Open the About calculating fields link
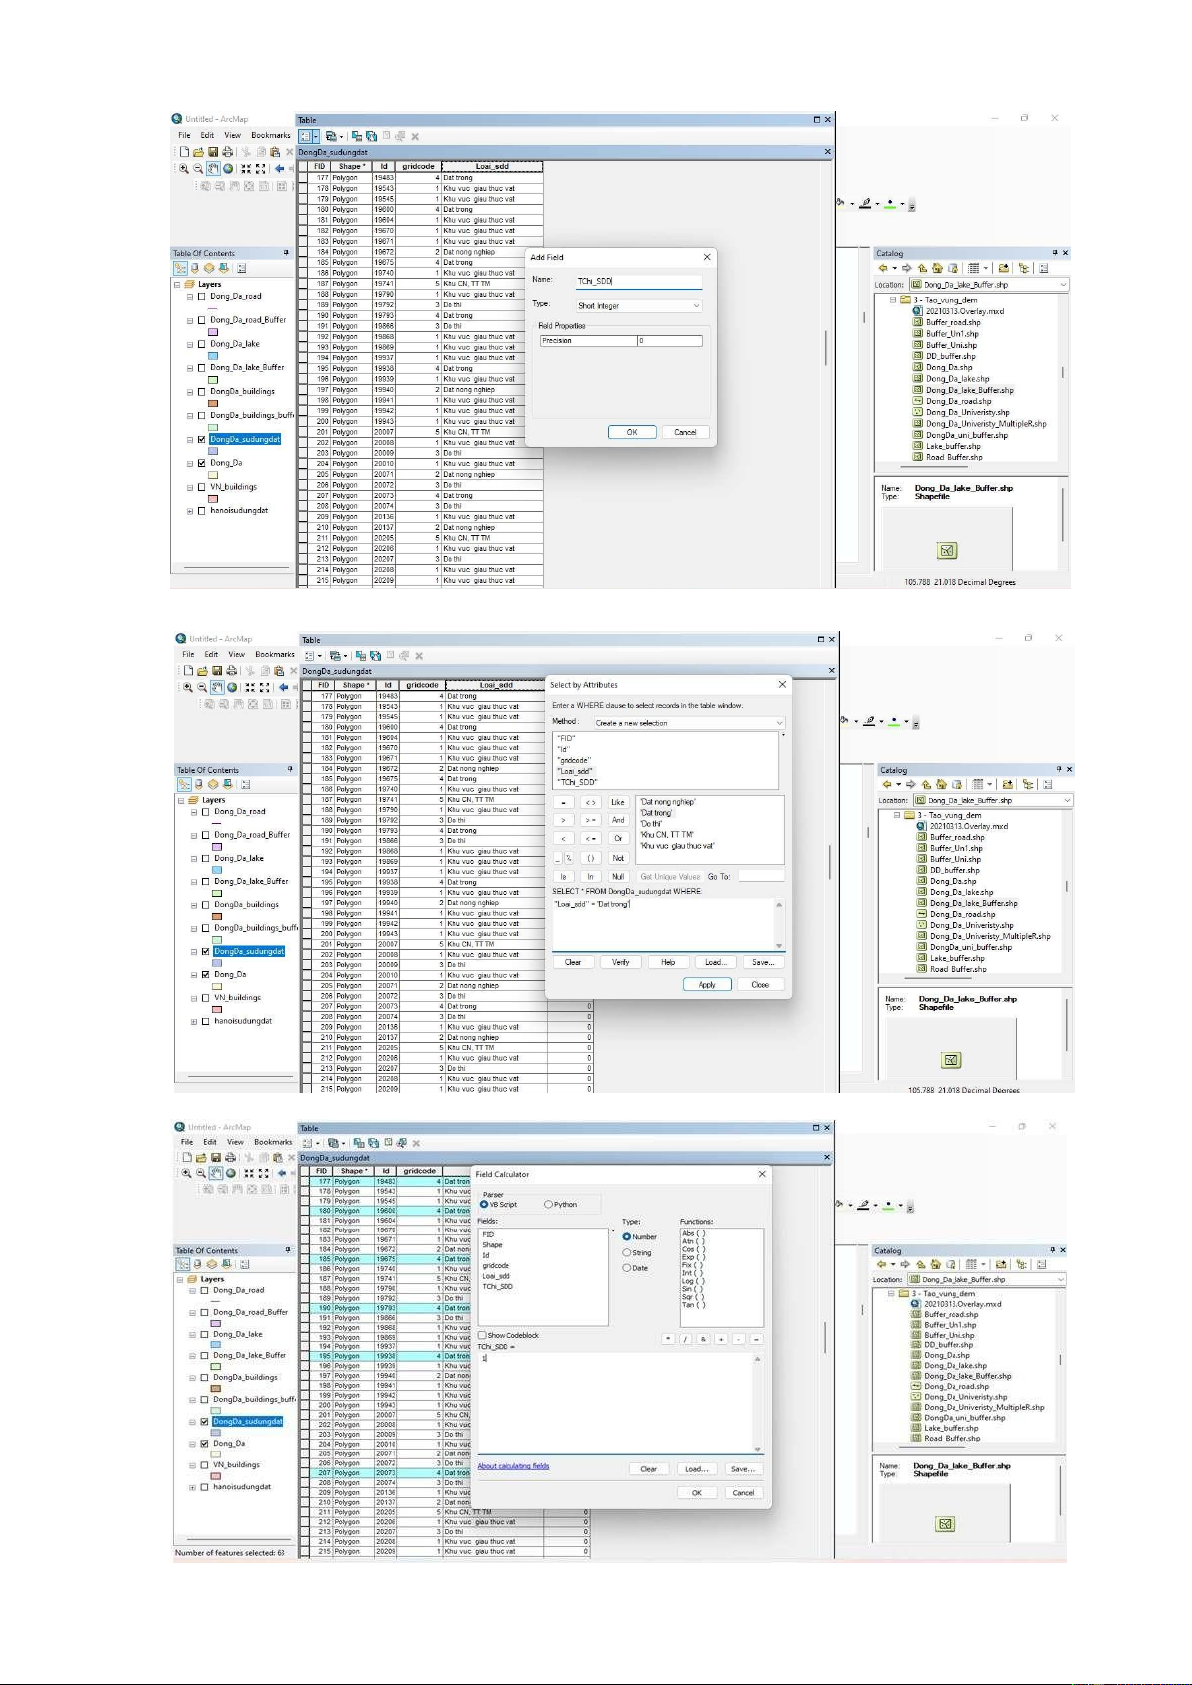 [513, 1466]
